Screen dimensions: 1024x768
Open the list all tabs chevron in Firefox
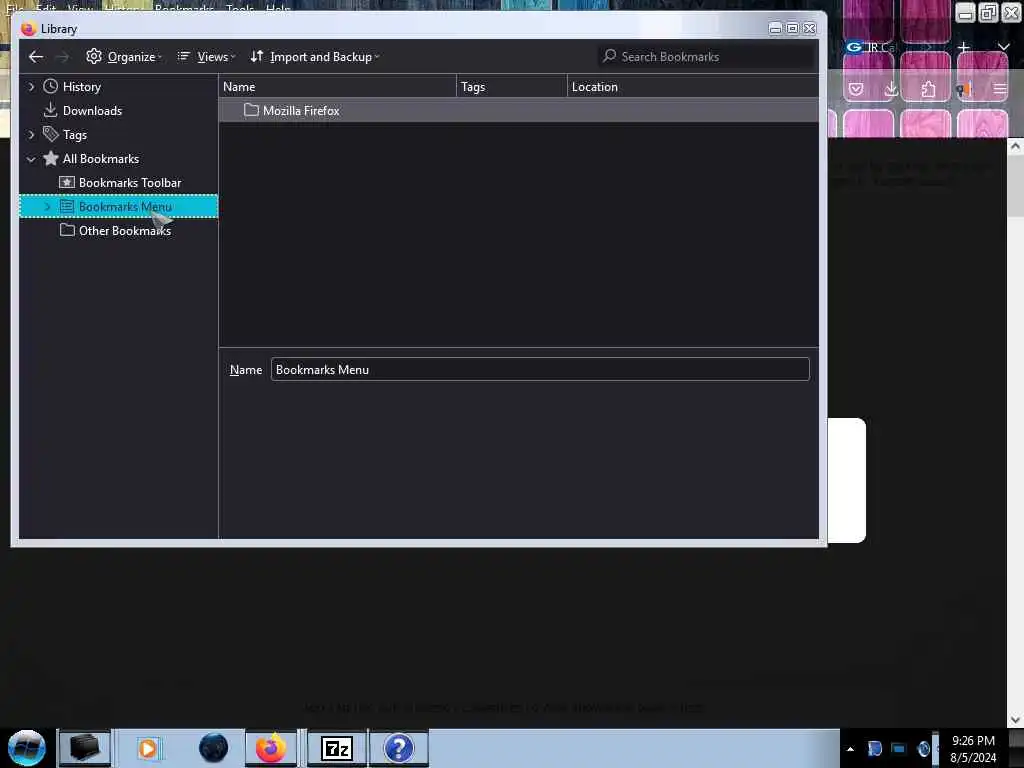(1004, 47)
